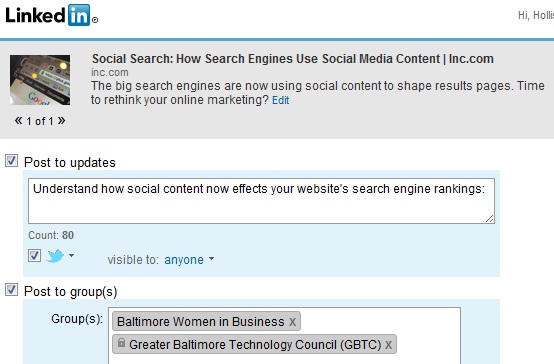Image resolution: width=554 pixels, height=364 pixels.
Task: Open the Social Search article title
Action: point(293,59)
